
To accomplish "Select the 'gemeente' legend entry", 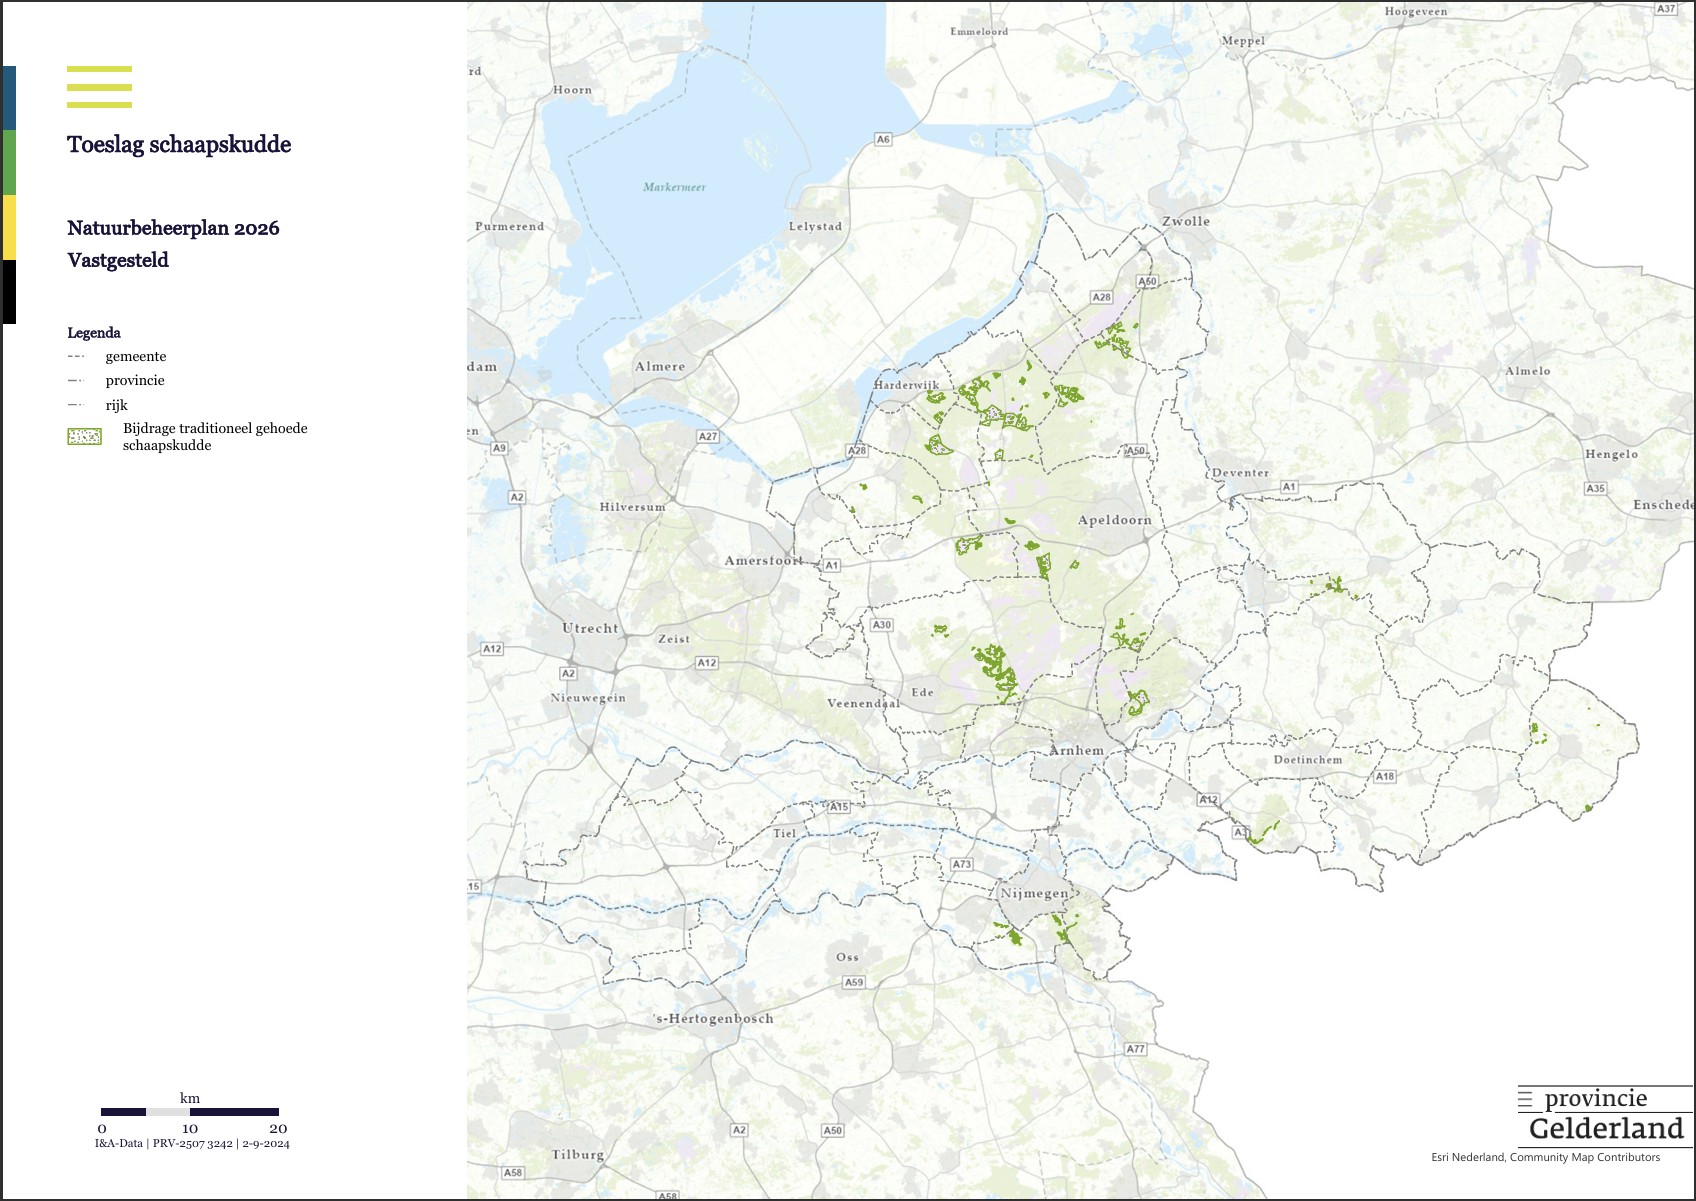I will (x=136, y=357).
